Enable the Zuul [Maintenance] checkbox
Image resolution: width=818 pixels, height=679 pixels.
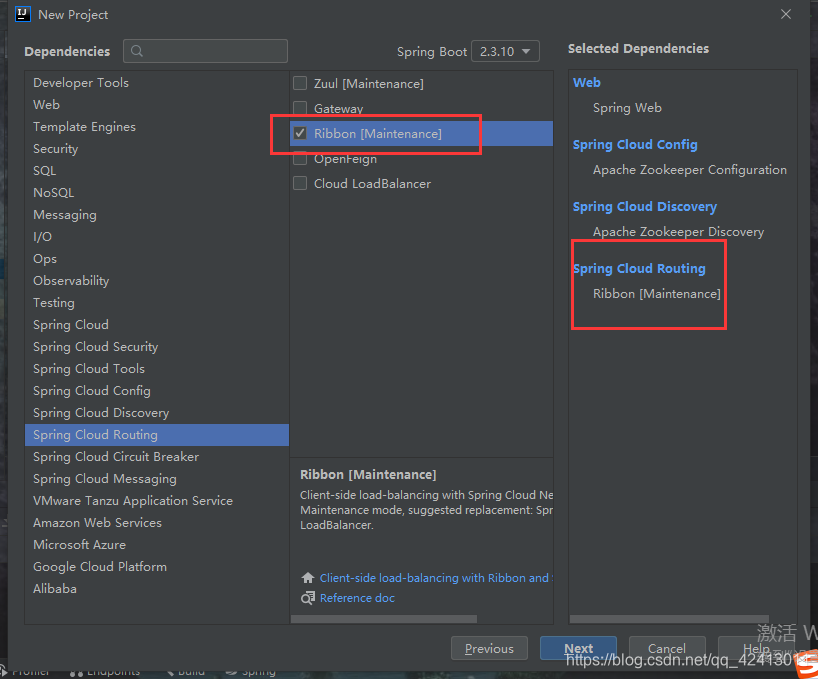[300, 83]
